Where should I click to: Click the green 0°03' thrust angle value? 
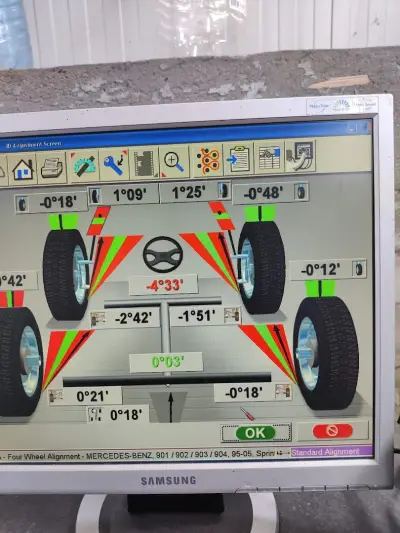[x=166, y=362]
